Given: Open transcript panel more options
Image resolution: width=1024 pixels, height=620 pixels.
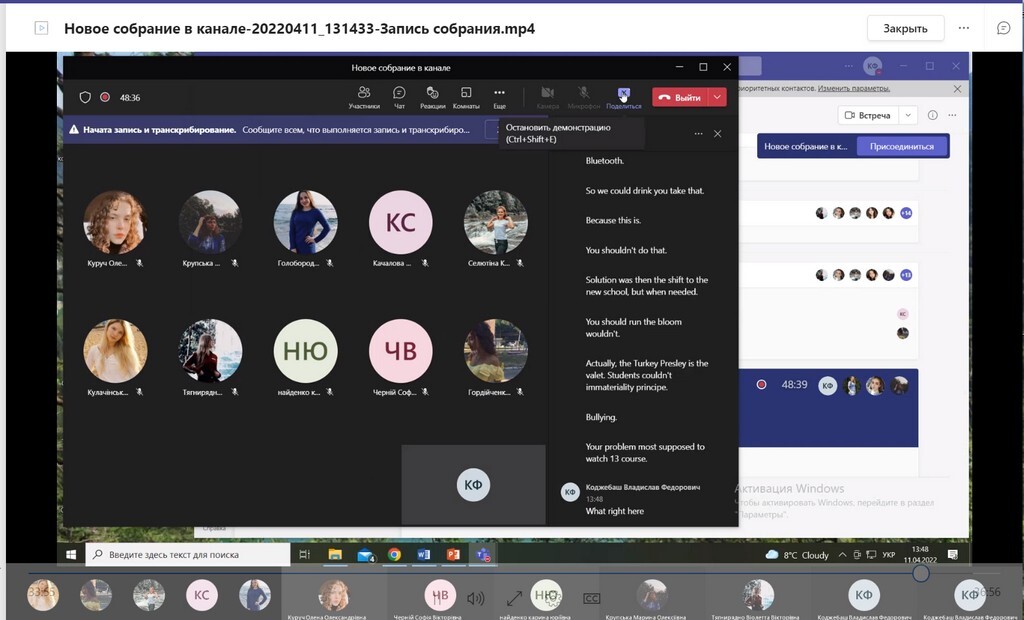Looking at the screenshot, I should [x=698, y=133].
